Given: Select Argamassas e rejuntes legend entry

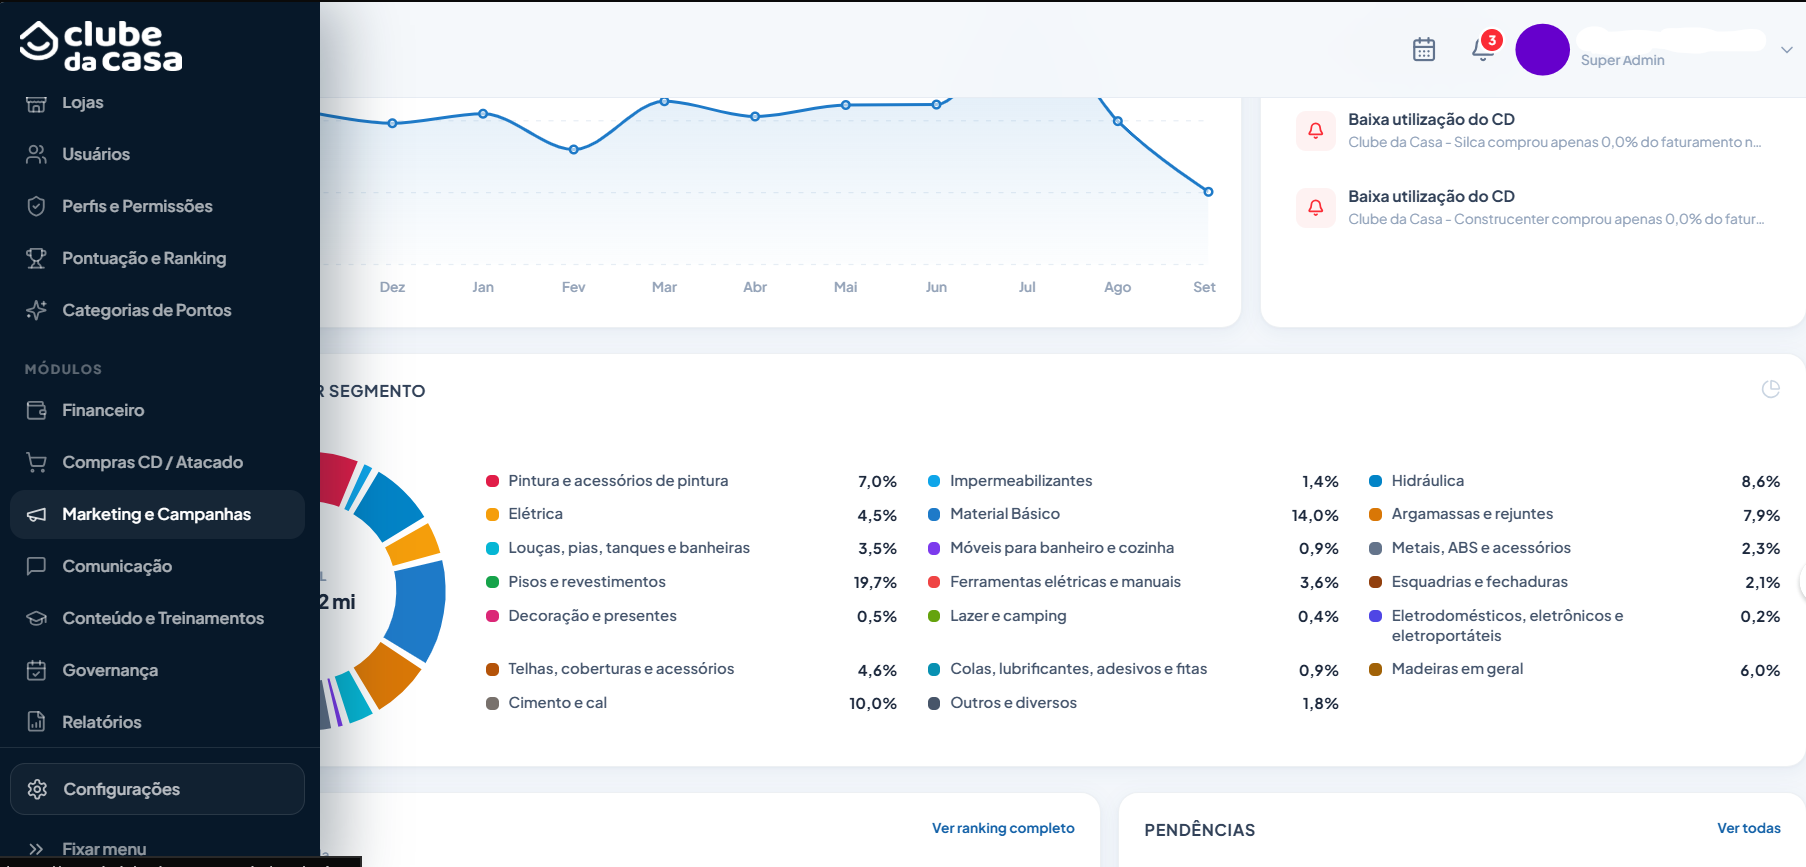Looking at the screenshot, I should tap(1574, 514).
